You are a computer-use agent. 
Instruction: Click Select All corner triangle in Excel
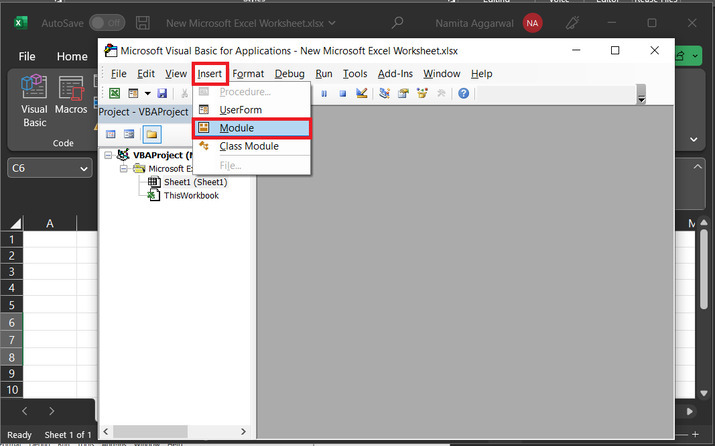click(16, 223)
